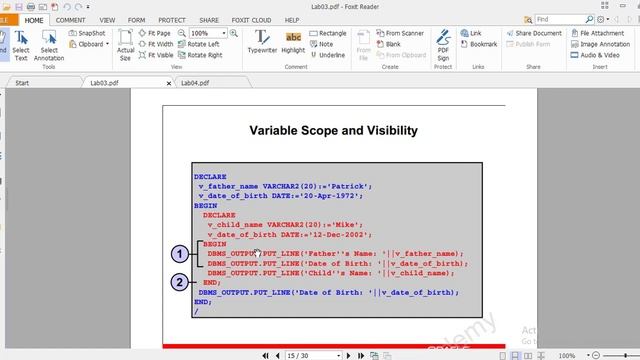Switch to single page layout icon
The height and width of the screenshot is (360, 640).
coord(503,356)
